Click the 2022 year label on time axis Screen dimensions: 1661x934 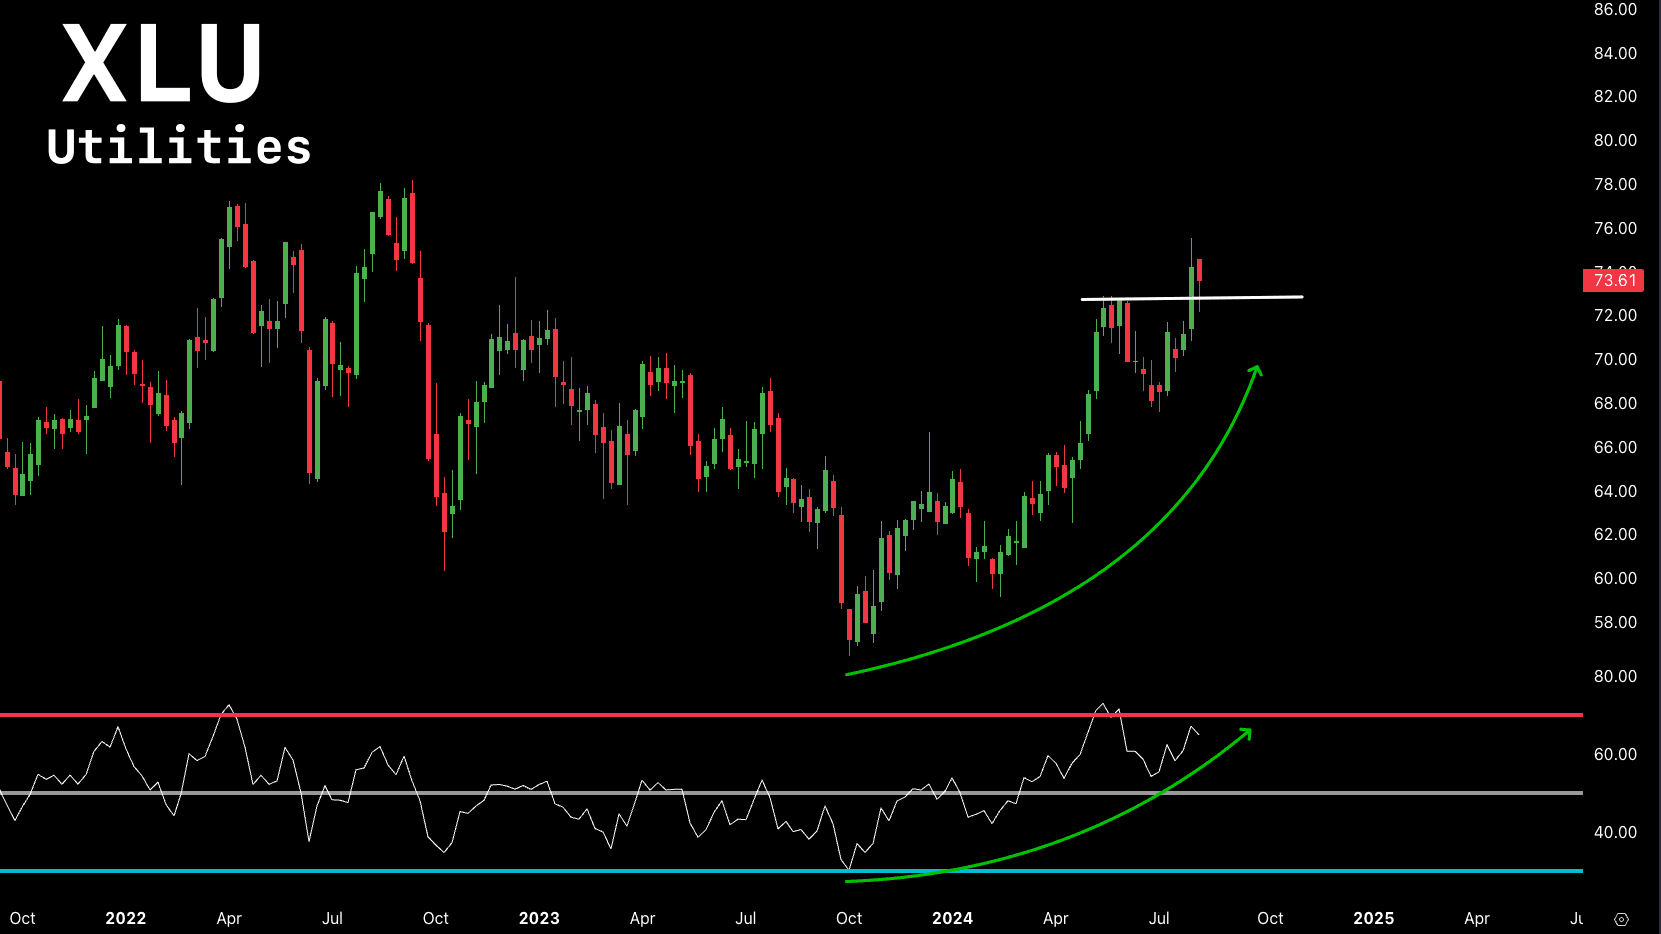126,918
